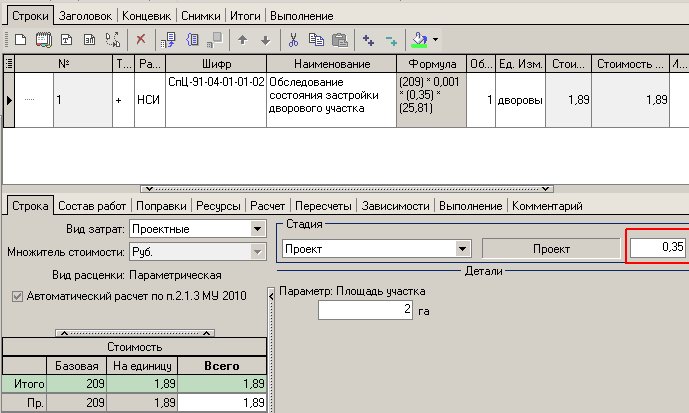Screen dimensions: 689x413
Task: Insert text row using T icon
Action: point(66,40)
